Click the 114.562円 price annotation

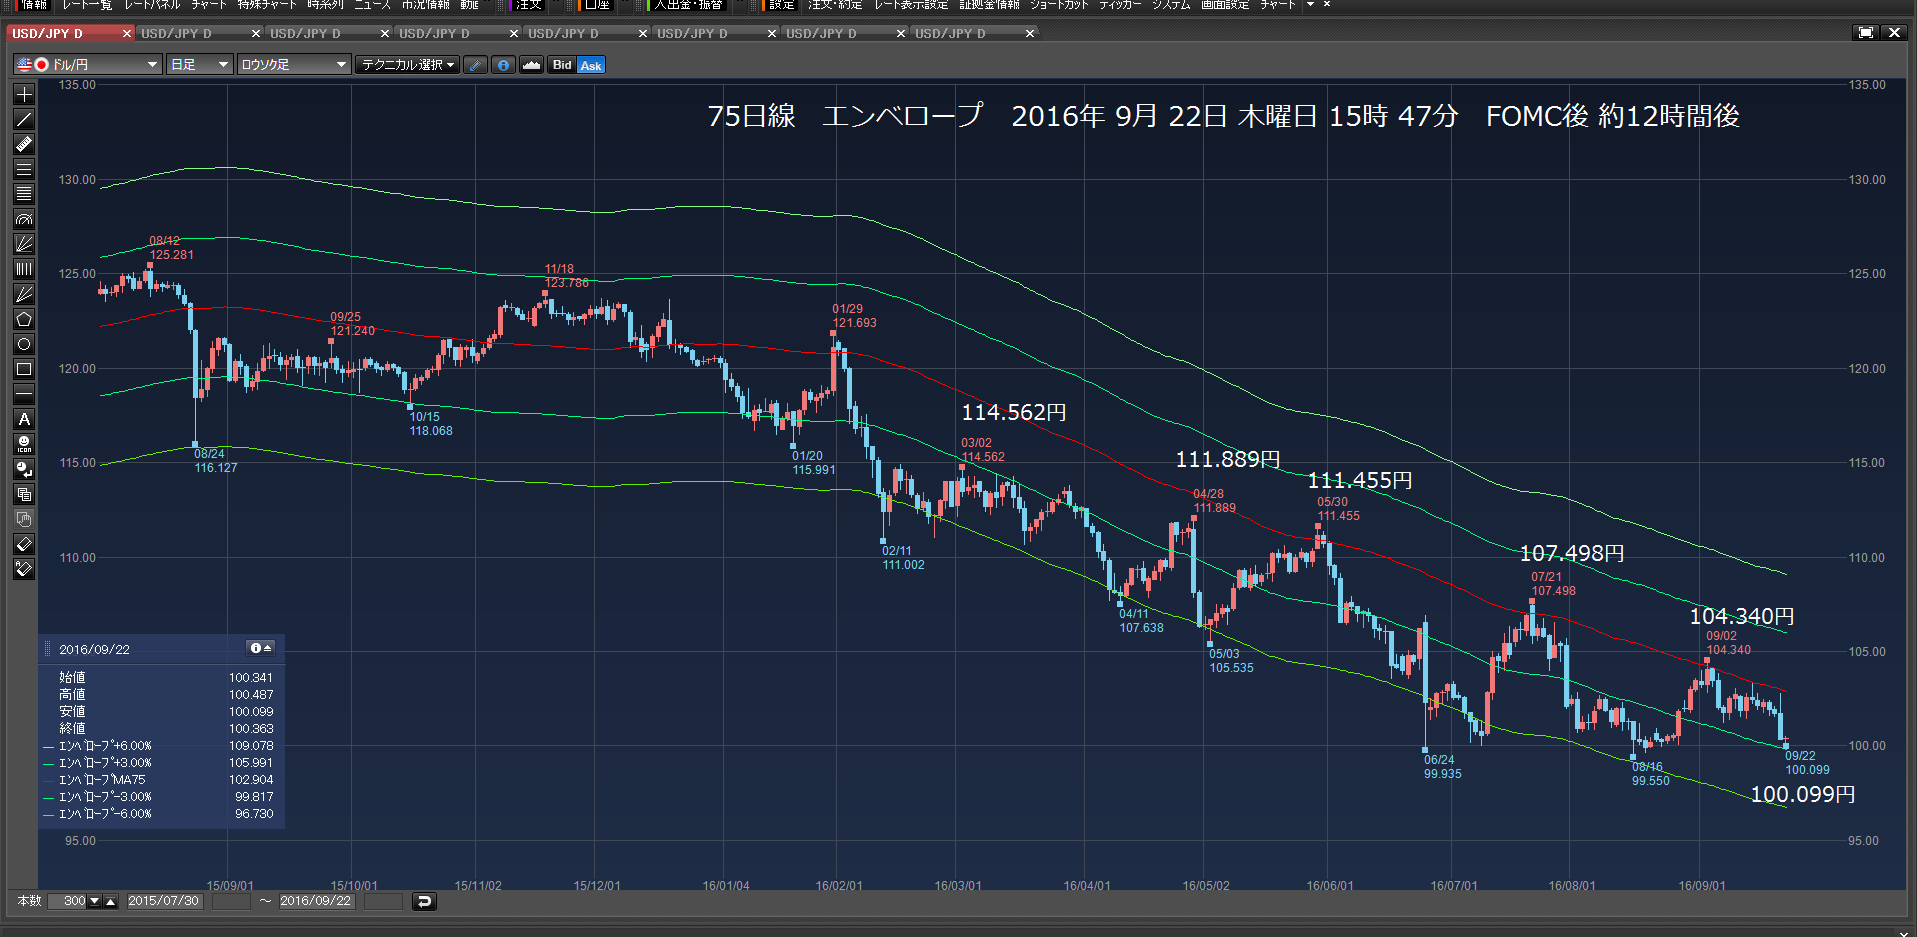click(1014, 412)
